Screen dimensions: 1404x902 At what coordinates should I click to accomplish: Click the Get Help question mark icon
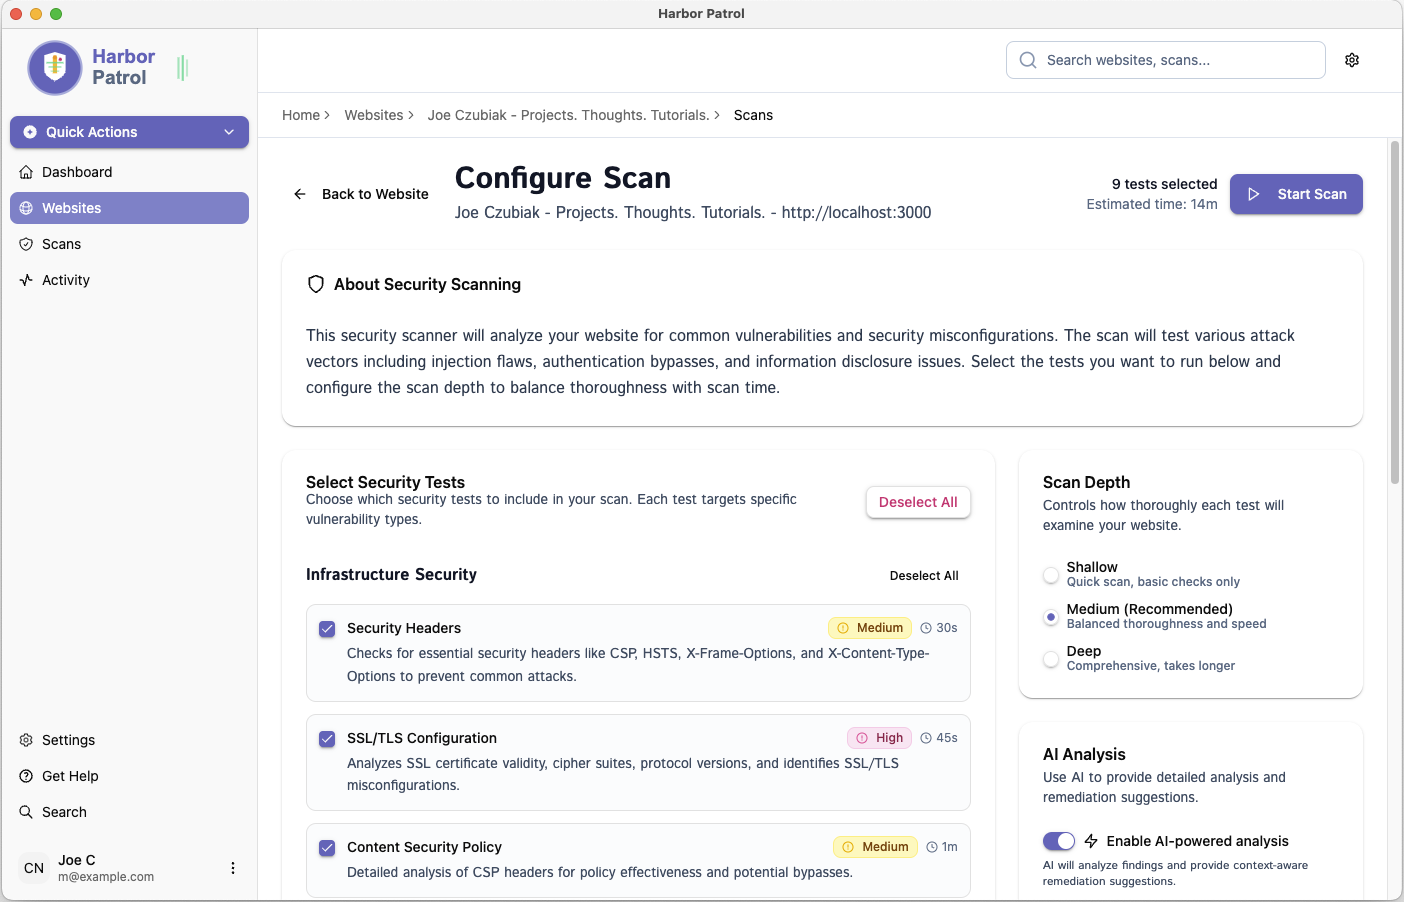[x=24, y=776]
